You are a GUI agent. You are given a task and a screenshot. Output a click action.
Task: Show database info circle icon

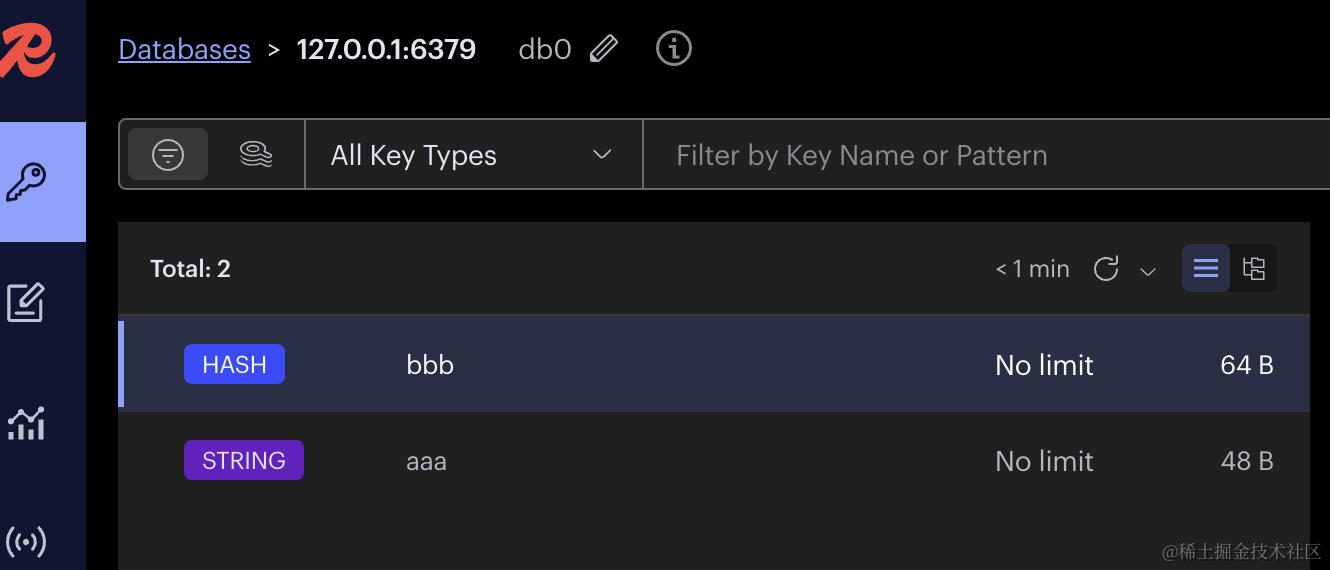click(674, 48)
